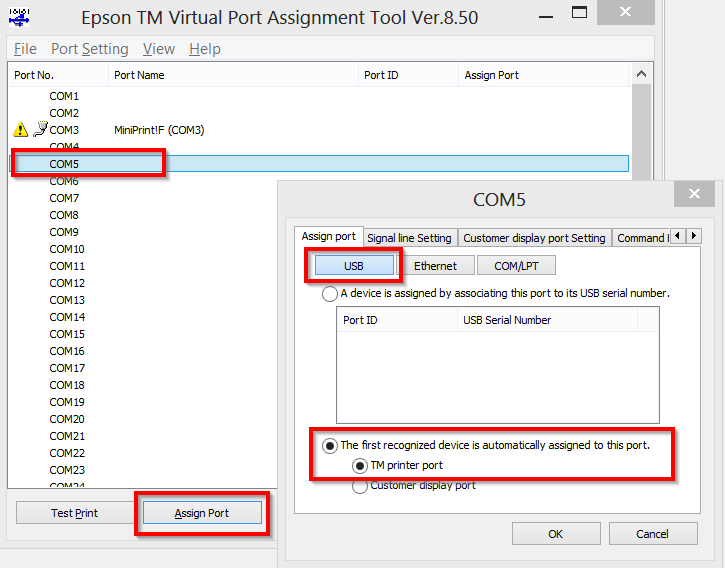This screenshot has height=568, width=725.
Task: Select associate by USB serial number option
Action: coord(330,294)
